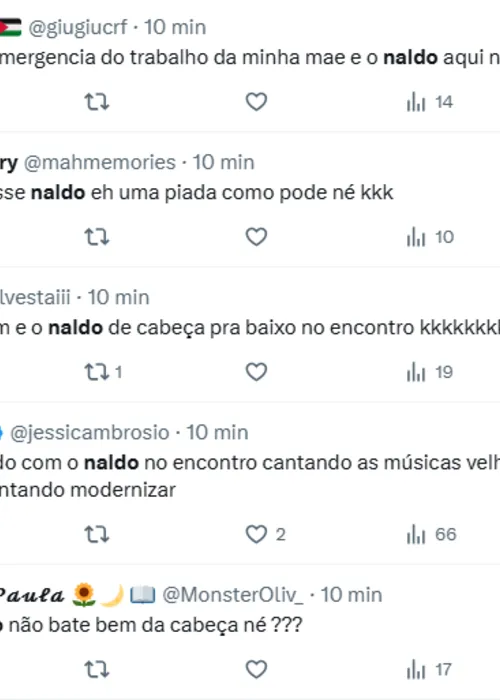The width and height of the screenshot is (500, 700).
Task: View analytics showing 17 views
Action: point(429,669)
